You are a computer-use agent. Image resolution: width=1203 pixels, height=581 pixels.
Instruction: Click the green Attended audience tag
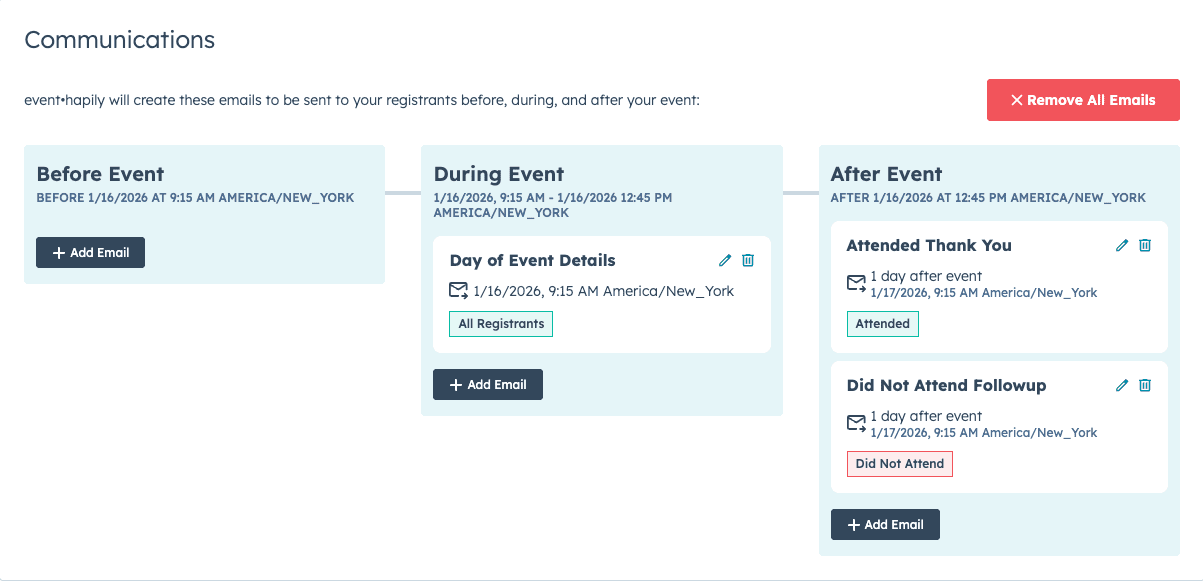[x=882, y=324]
